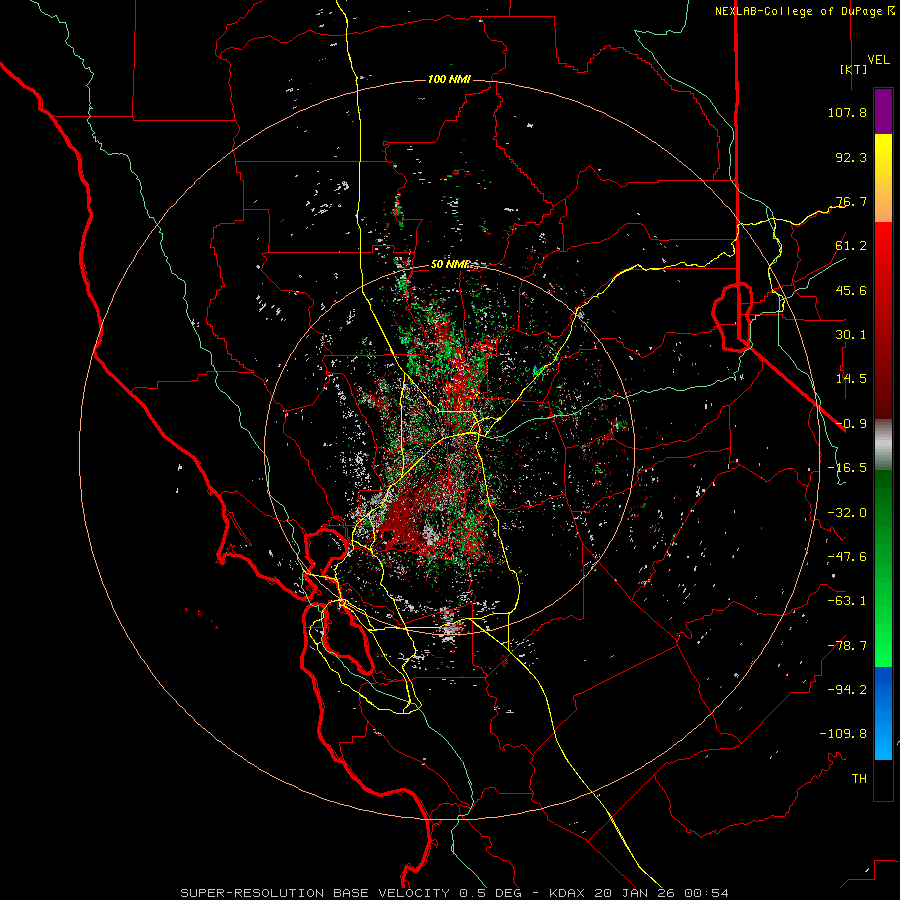
Task: Click the 45.6 velocity scale value
Action: 851,290
